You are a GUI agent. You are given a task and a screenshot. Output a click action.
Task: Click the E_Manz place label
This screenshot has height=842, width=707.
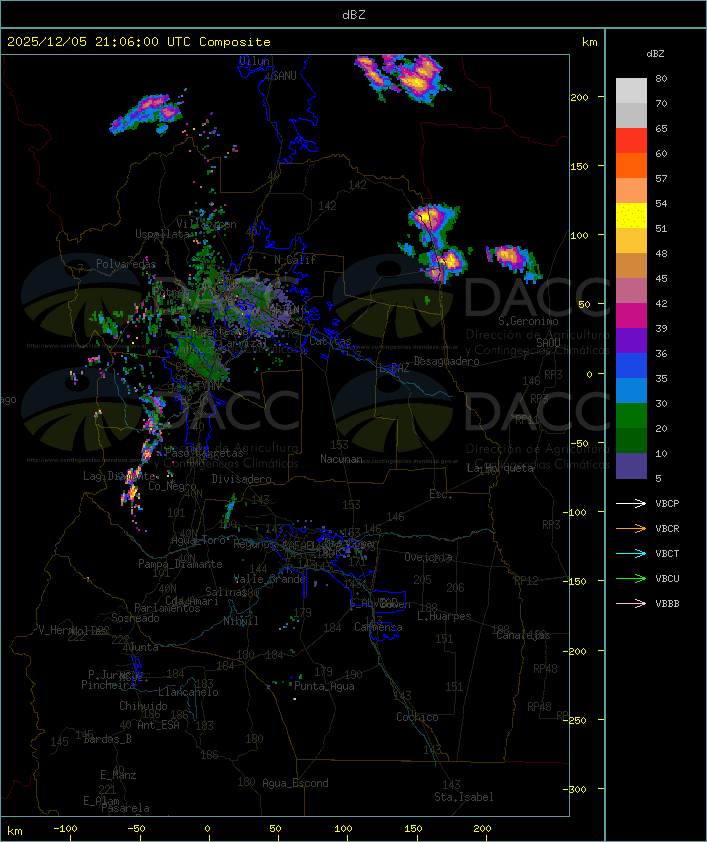(x=118, y=775)
